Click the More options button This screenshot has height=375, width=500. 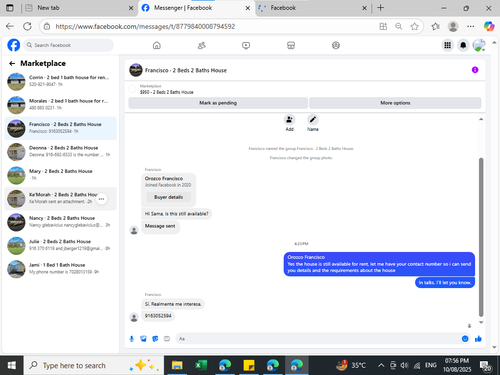[395, 103]
